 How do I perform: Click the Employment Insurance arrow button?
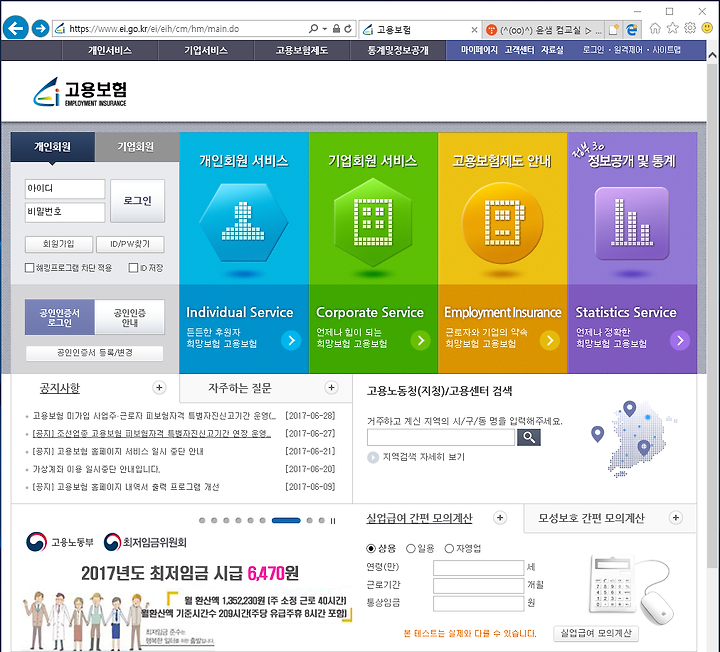pos(550,340)
